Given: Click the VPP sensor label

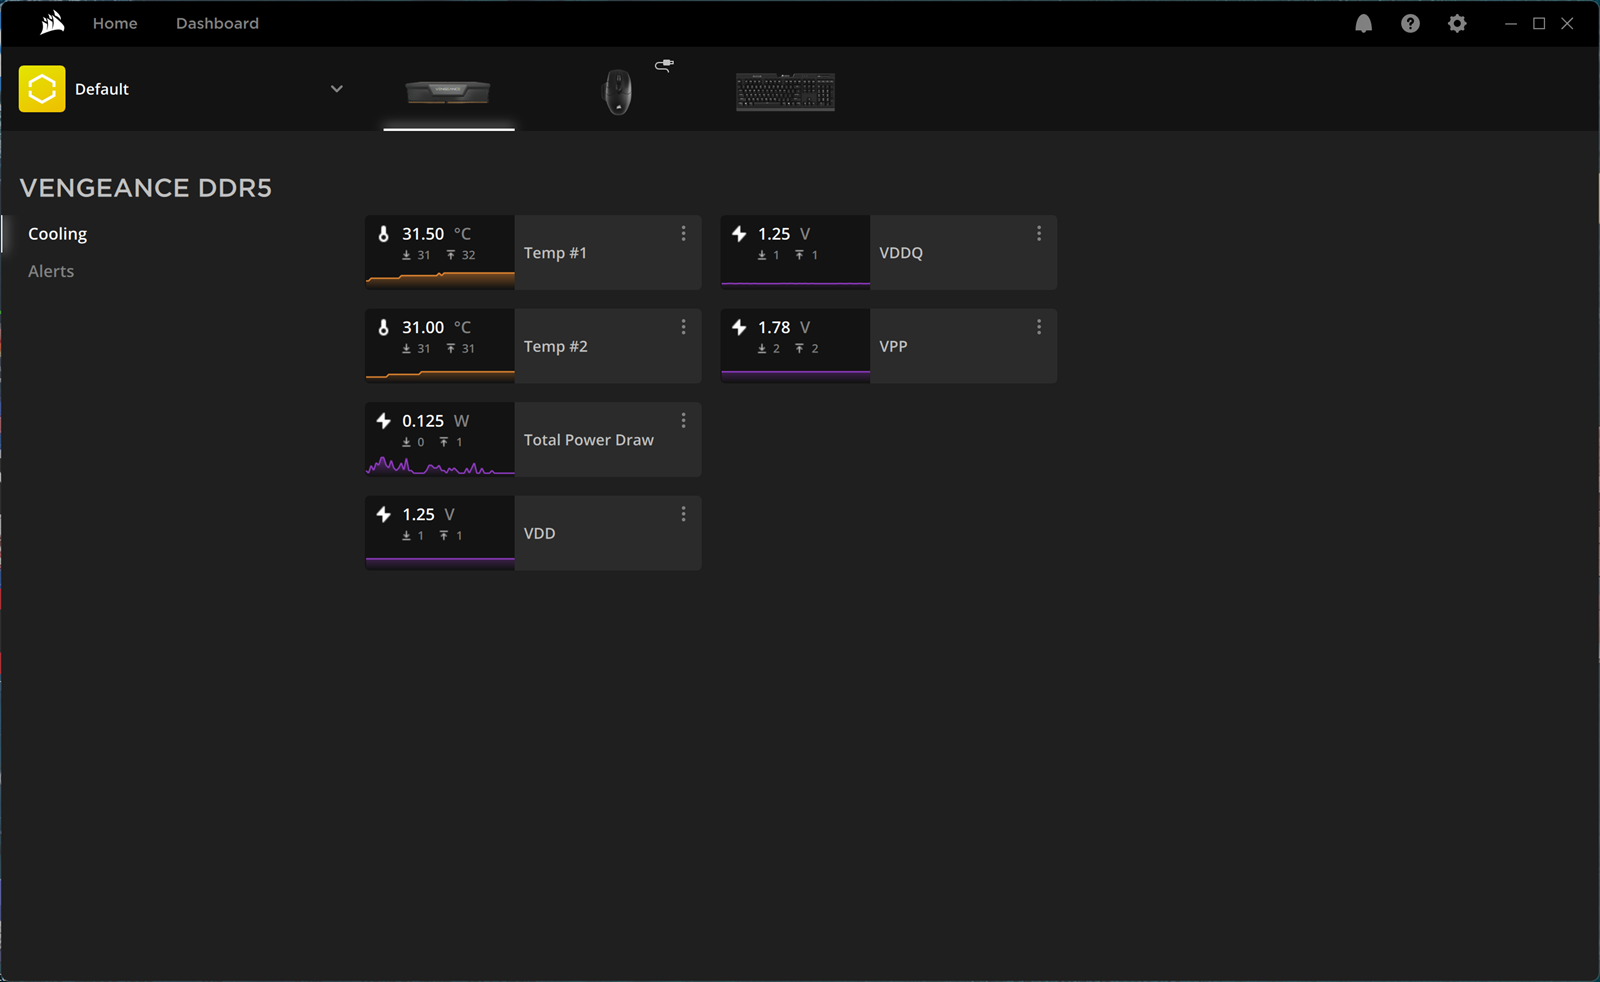Looking at the screenshot, I should coord(893,346).
